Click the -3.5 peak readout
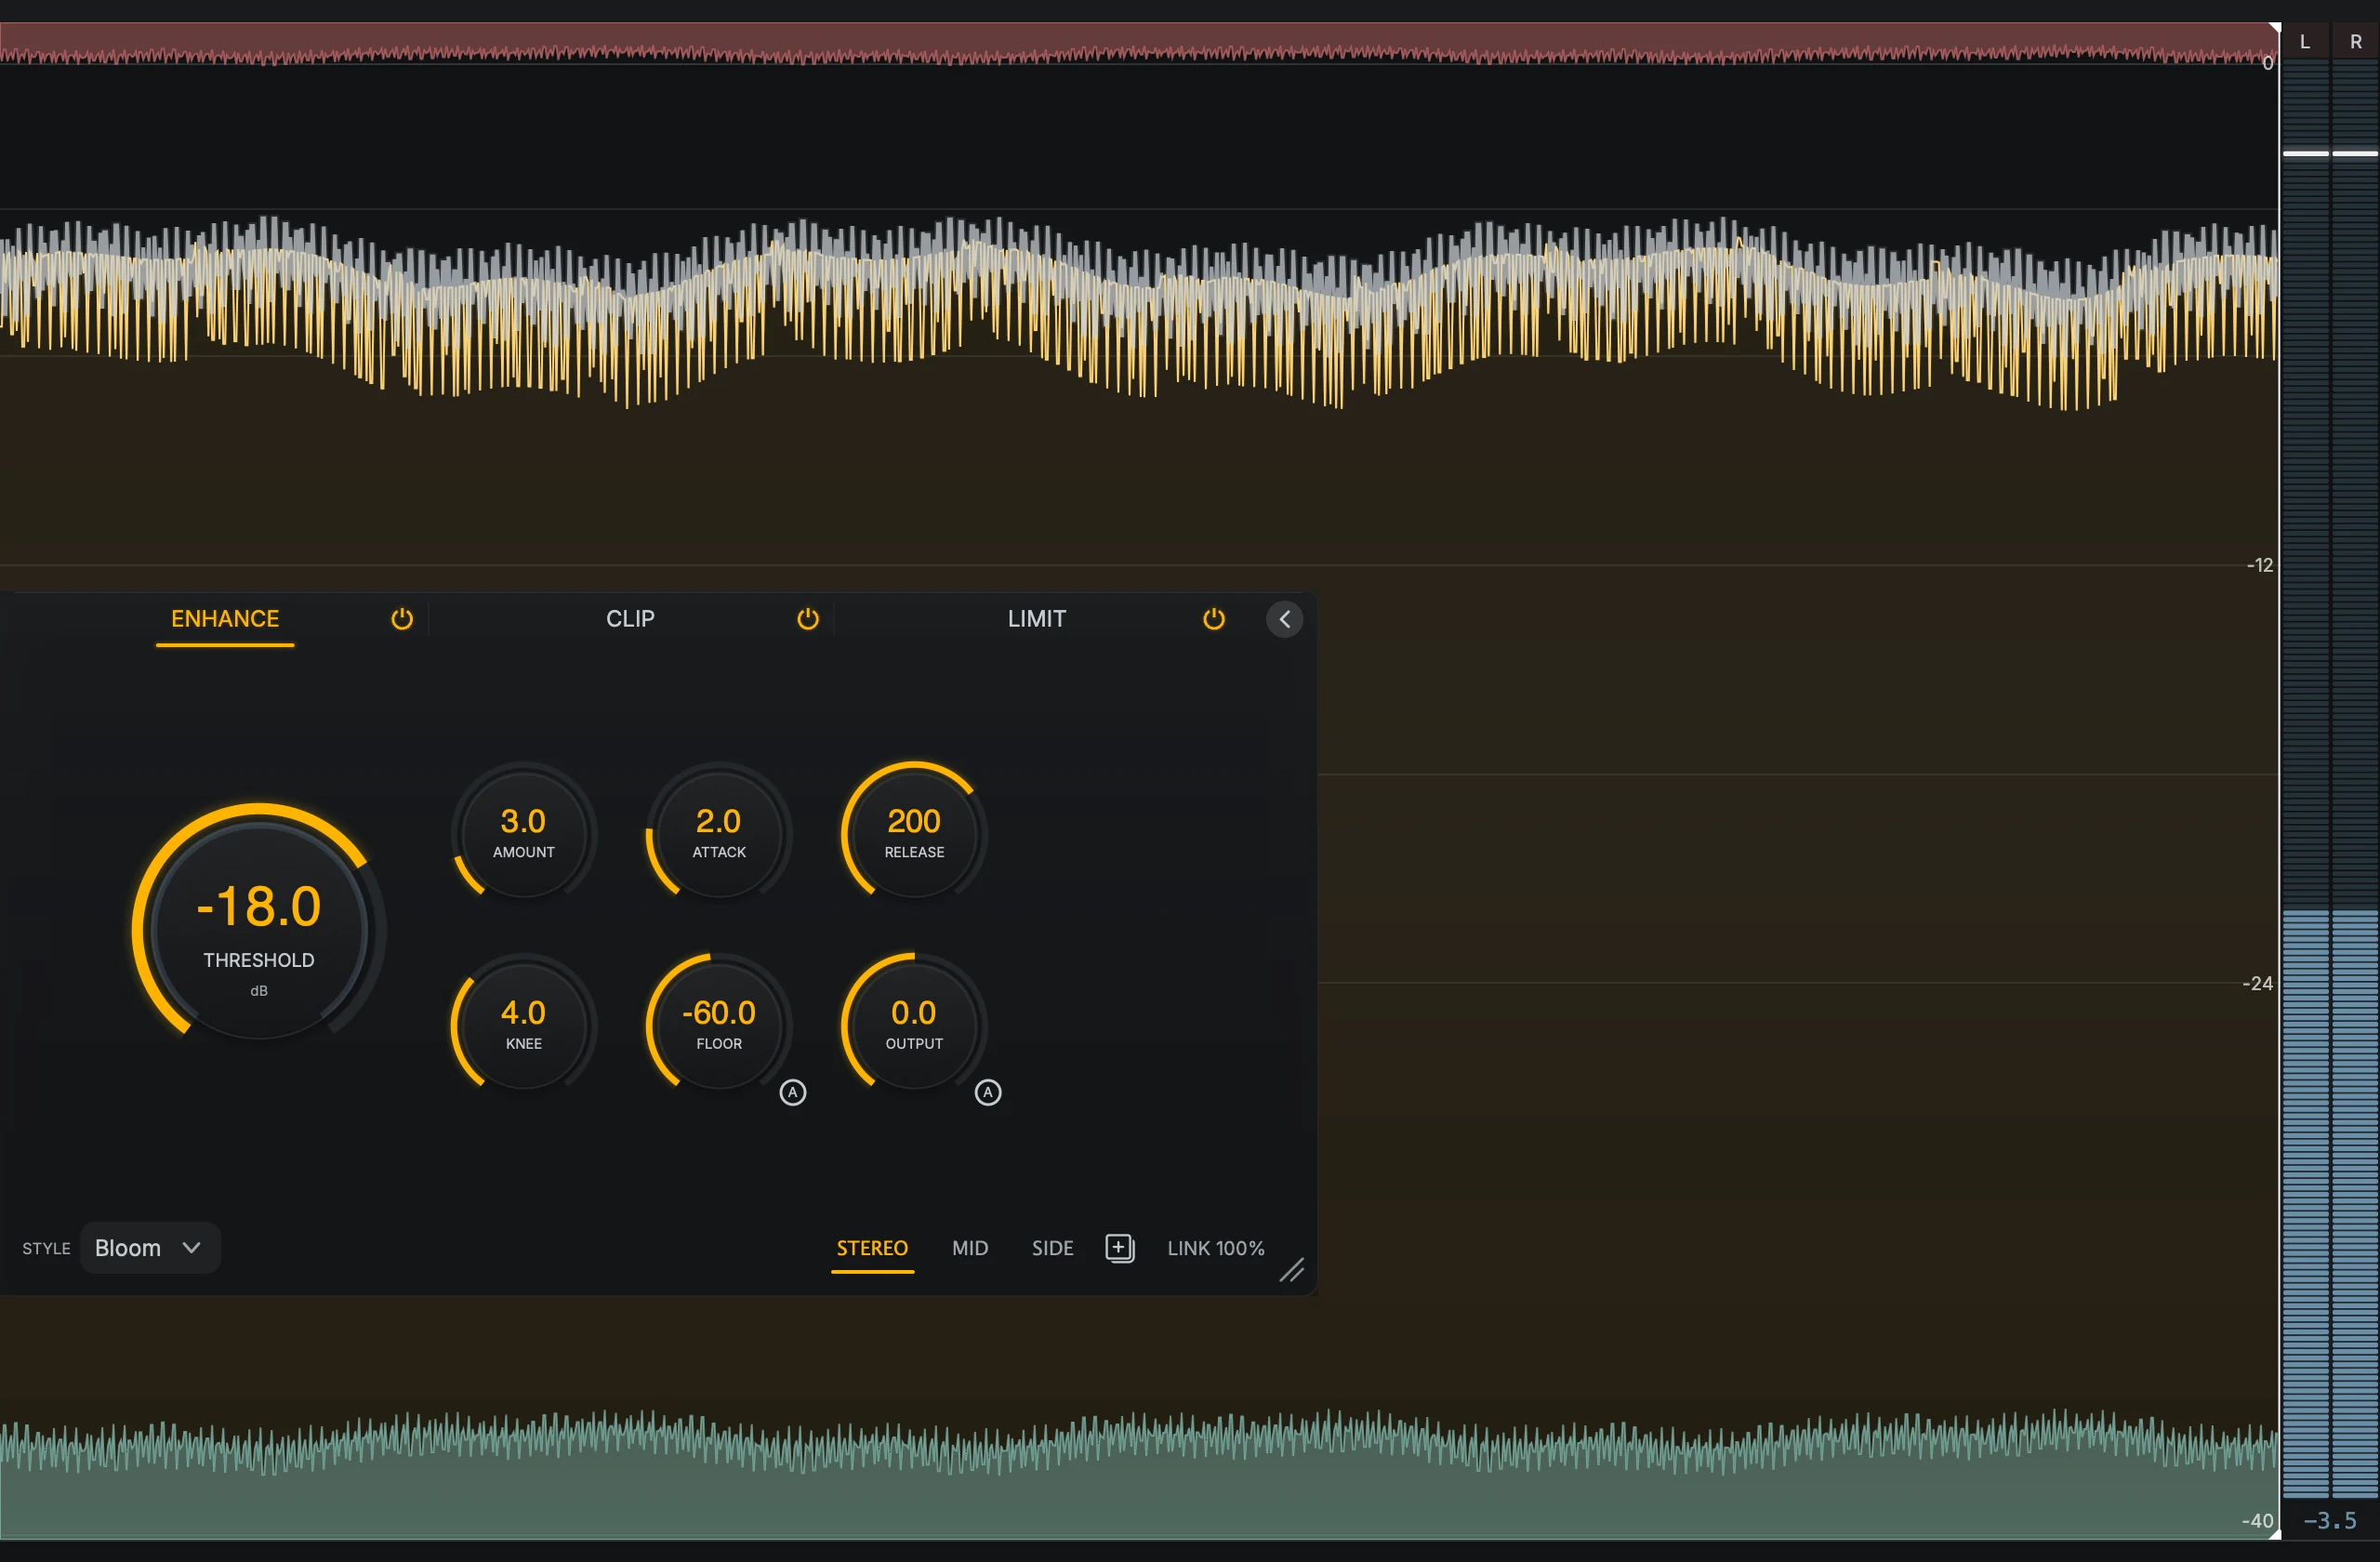The width and height of the screenshot is (2380, 1562). [x=2331, y=1521]
